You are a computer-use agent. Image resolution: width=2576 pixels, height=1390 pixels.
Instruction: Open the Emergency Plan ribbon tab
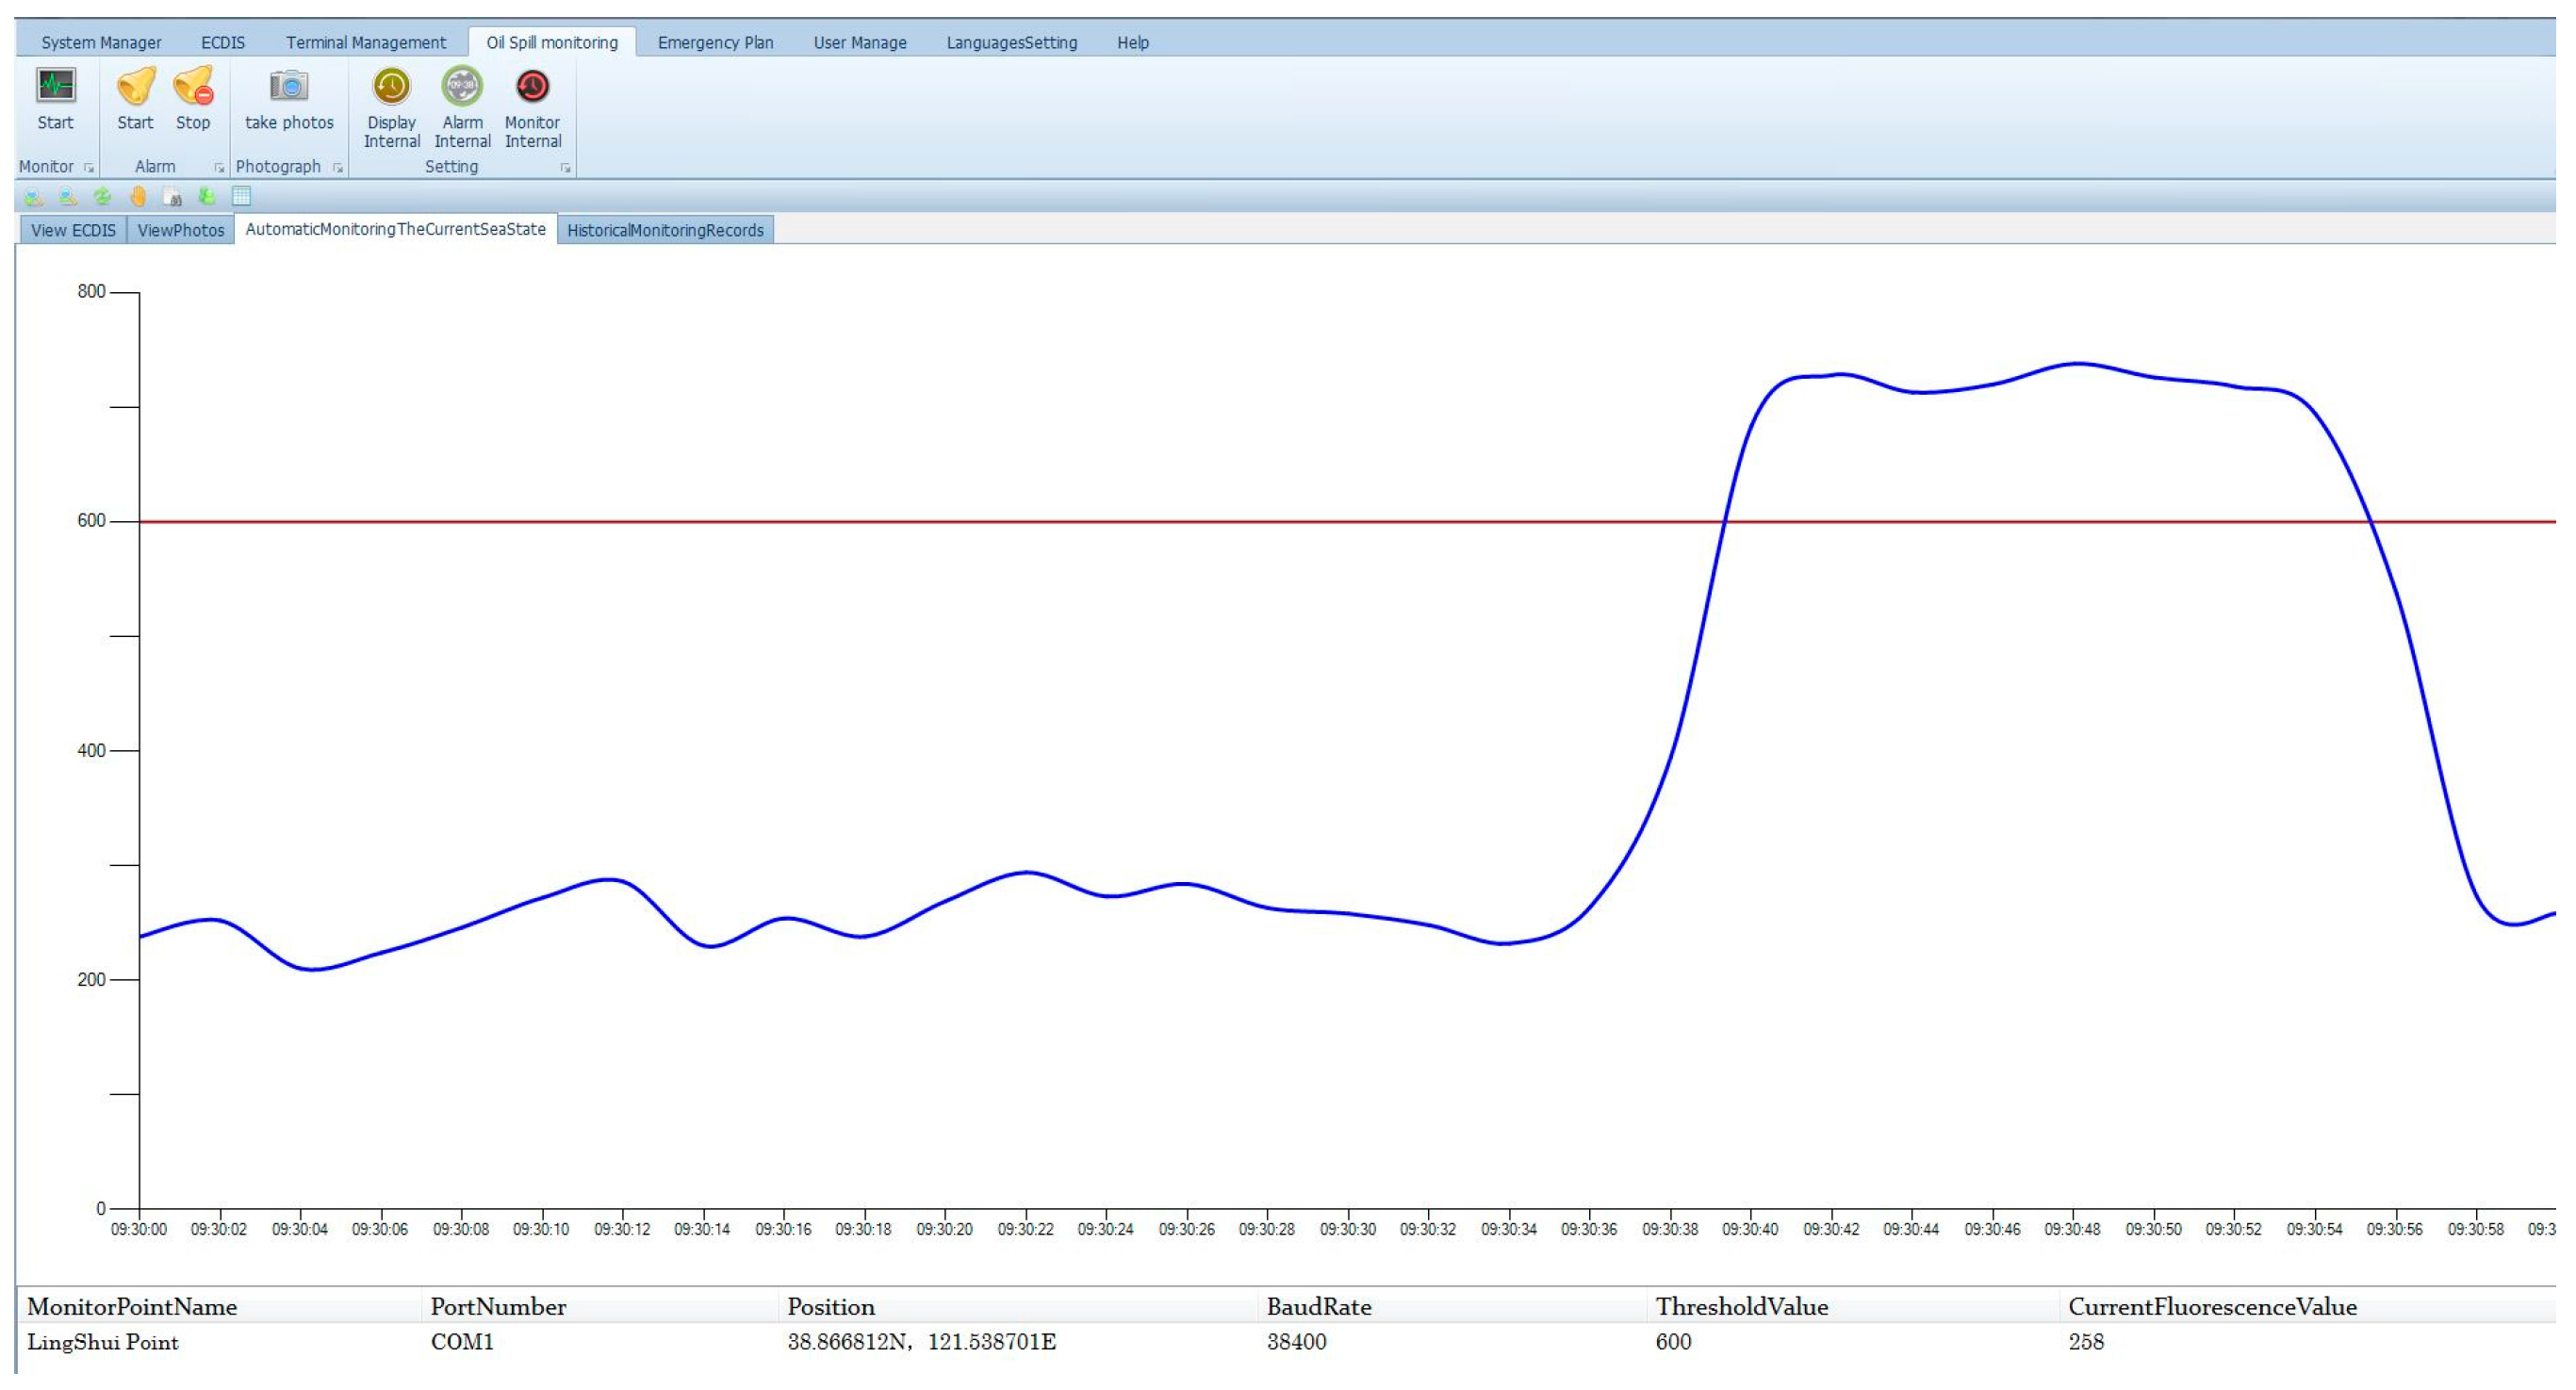click(x=715, y=43)
